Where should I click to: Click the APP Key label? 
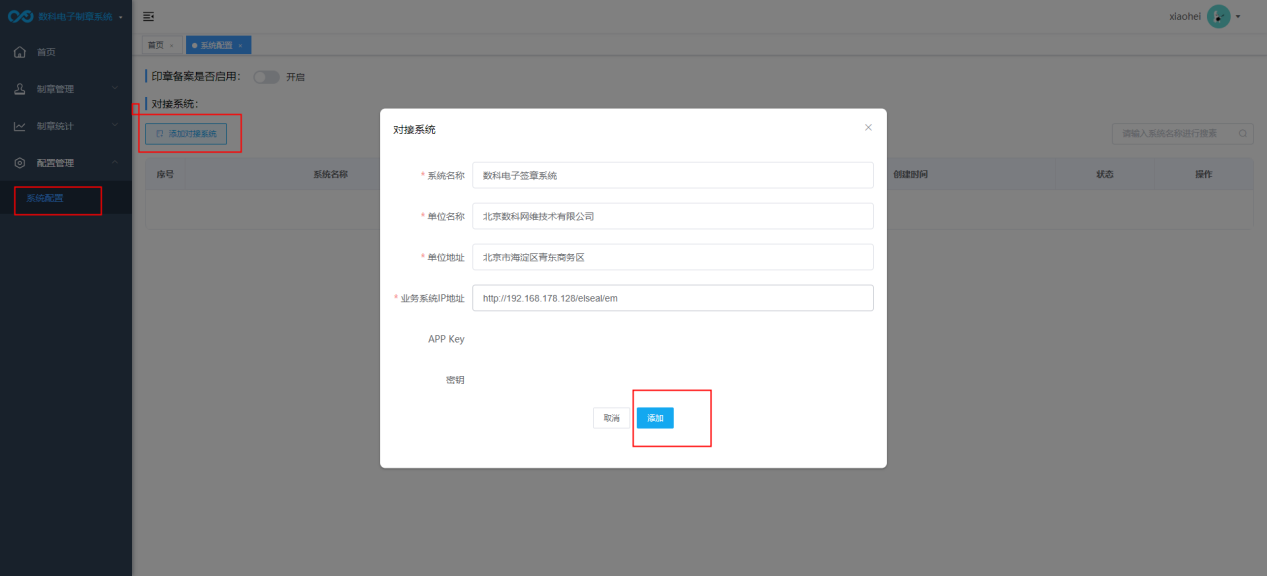coord(446,339)
